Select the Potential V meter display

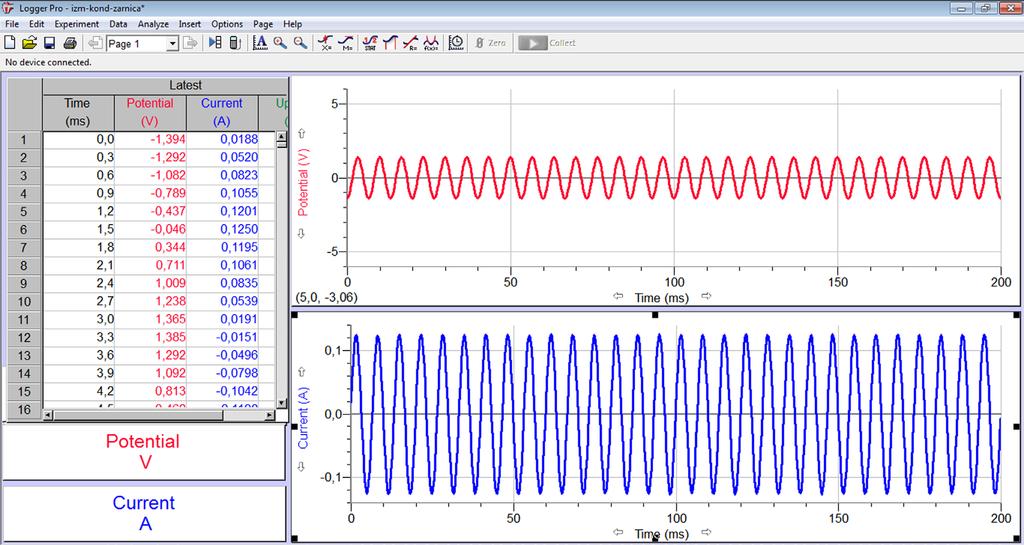click(143, 452)
